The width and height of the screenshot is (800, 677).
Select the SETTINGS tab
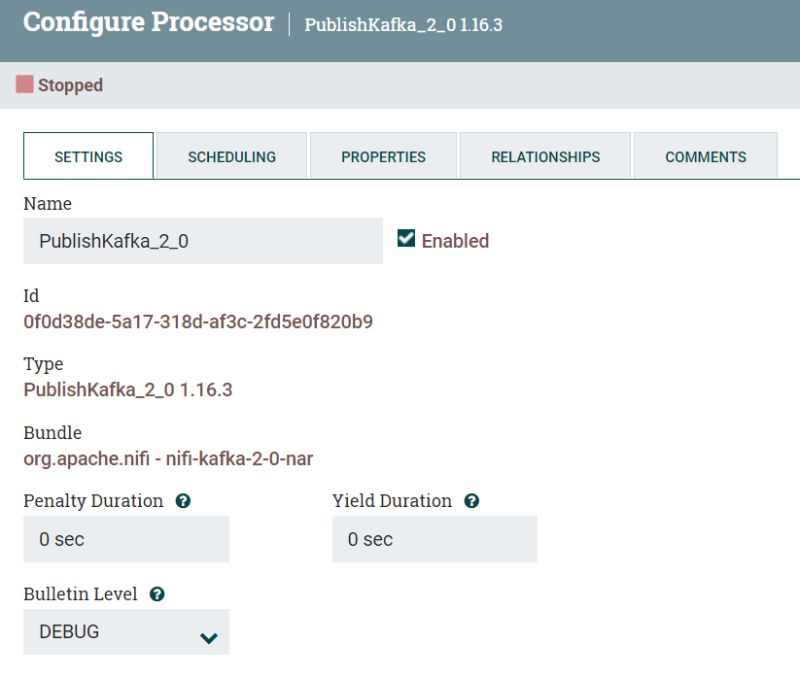click(x=88, y=156)
